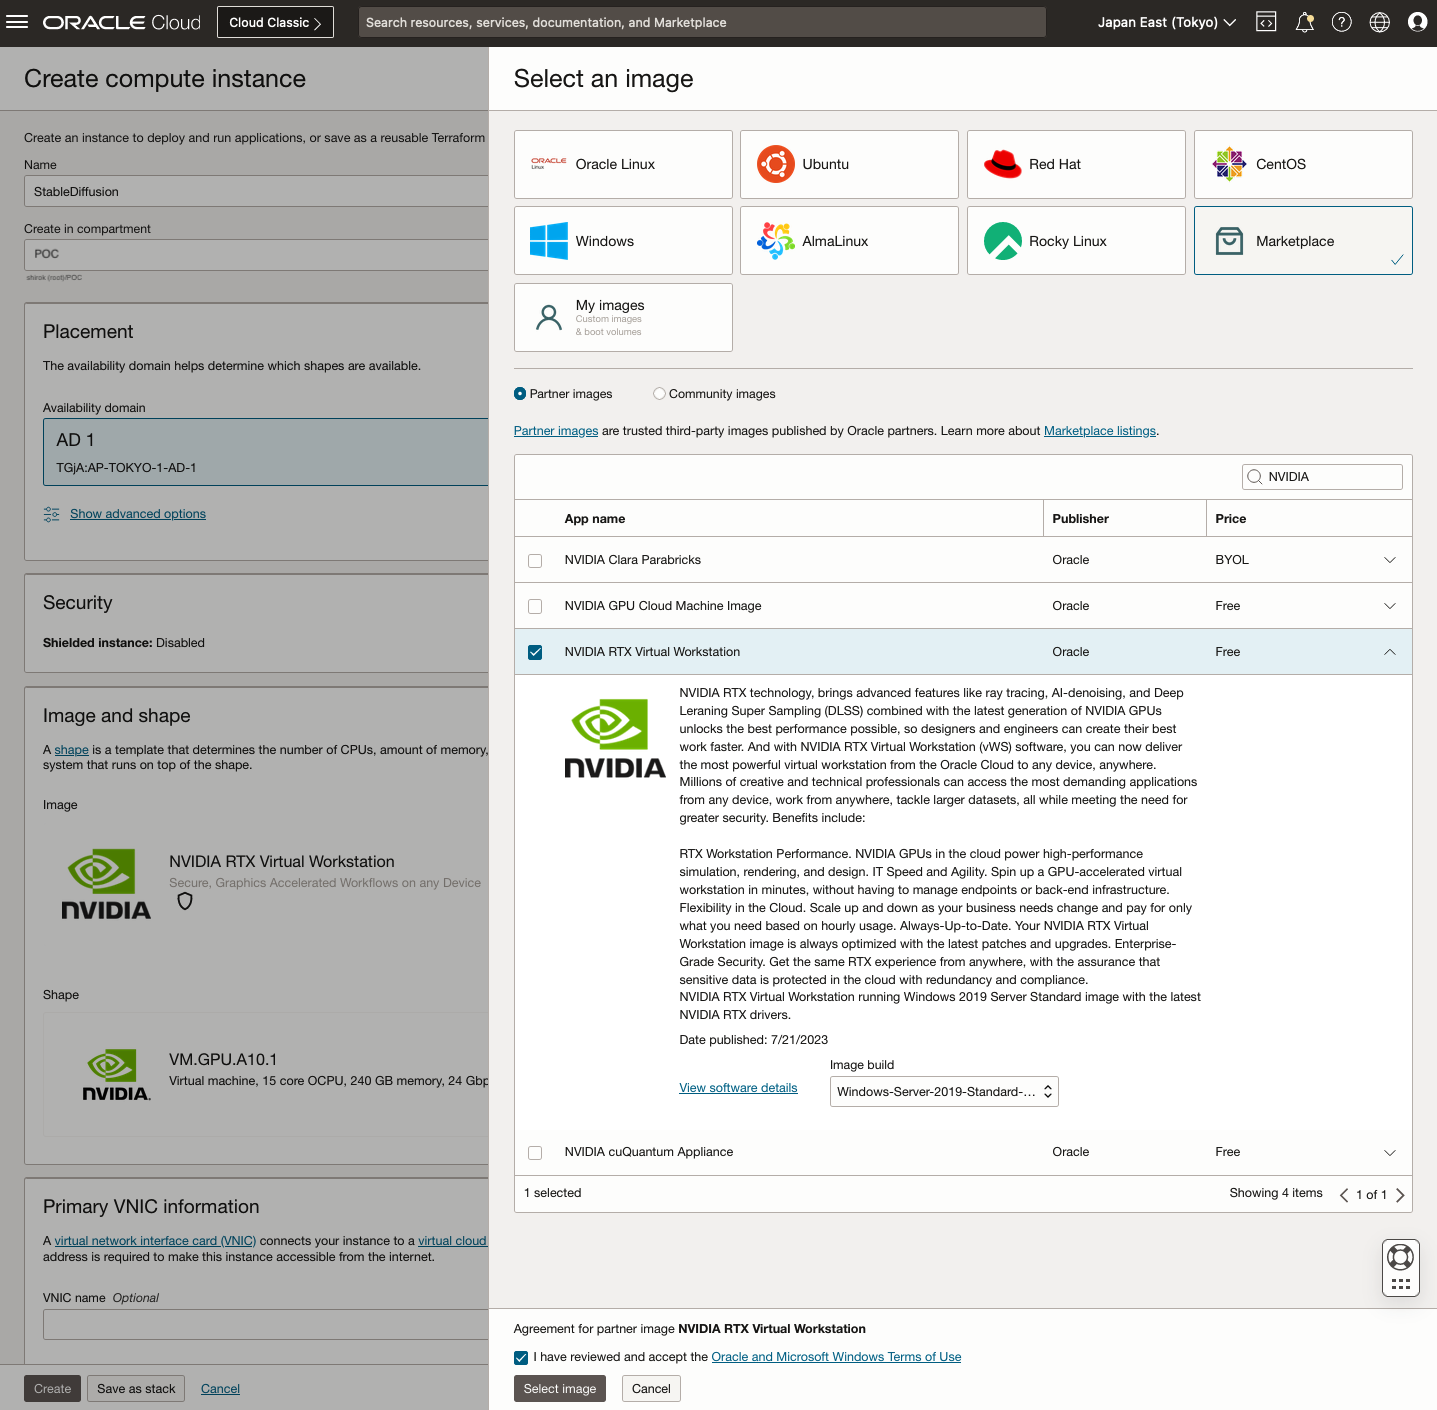Open the navigation hamburger menu
1437x1410 pixels.
[17, 22]
